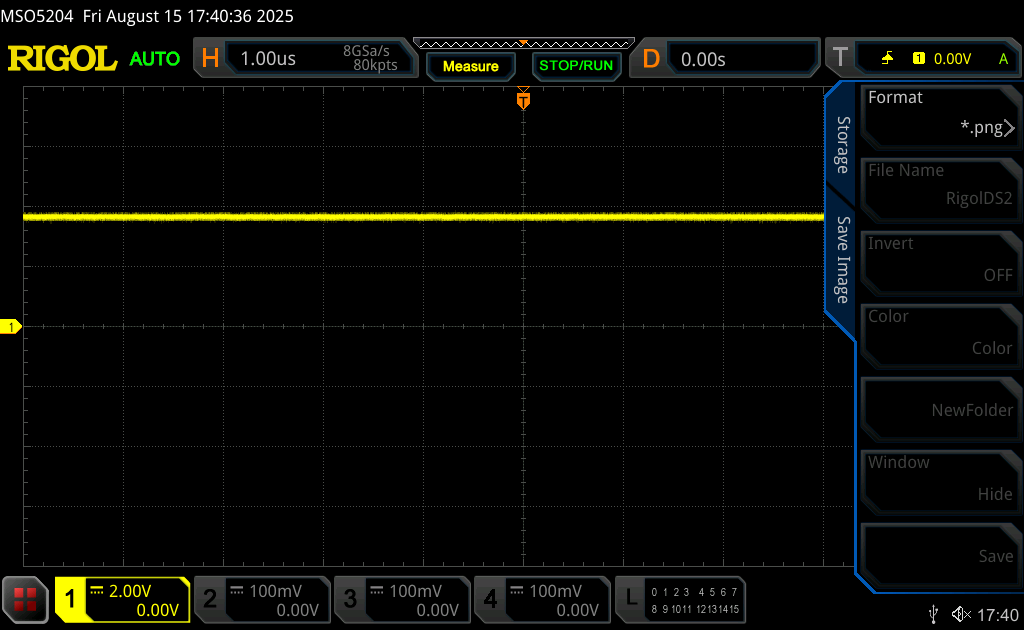
Task: Click the orange D delay icon
Action: [651, 59]
